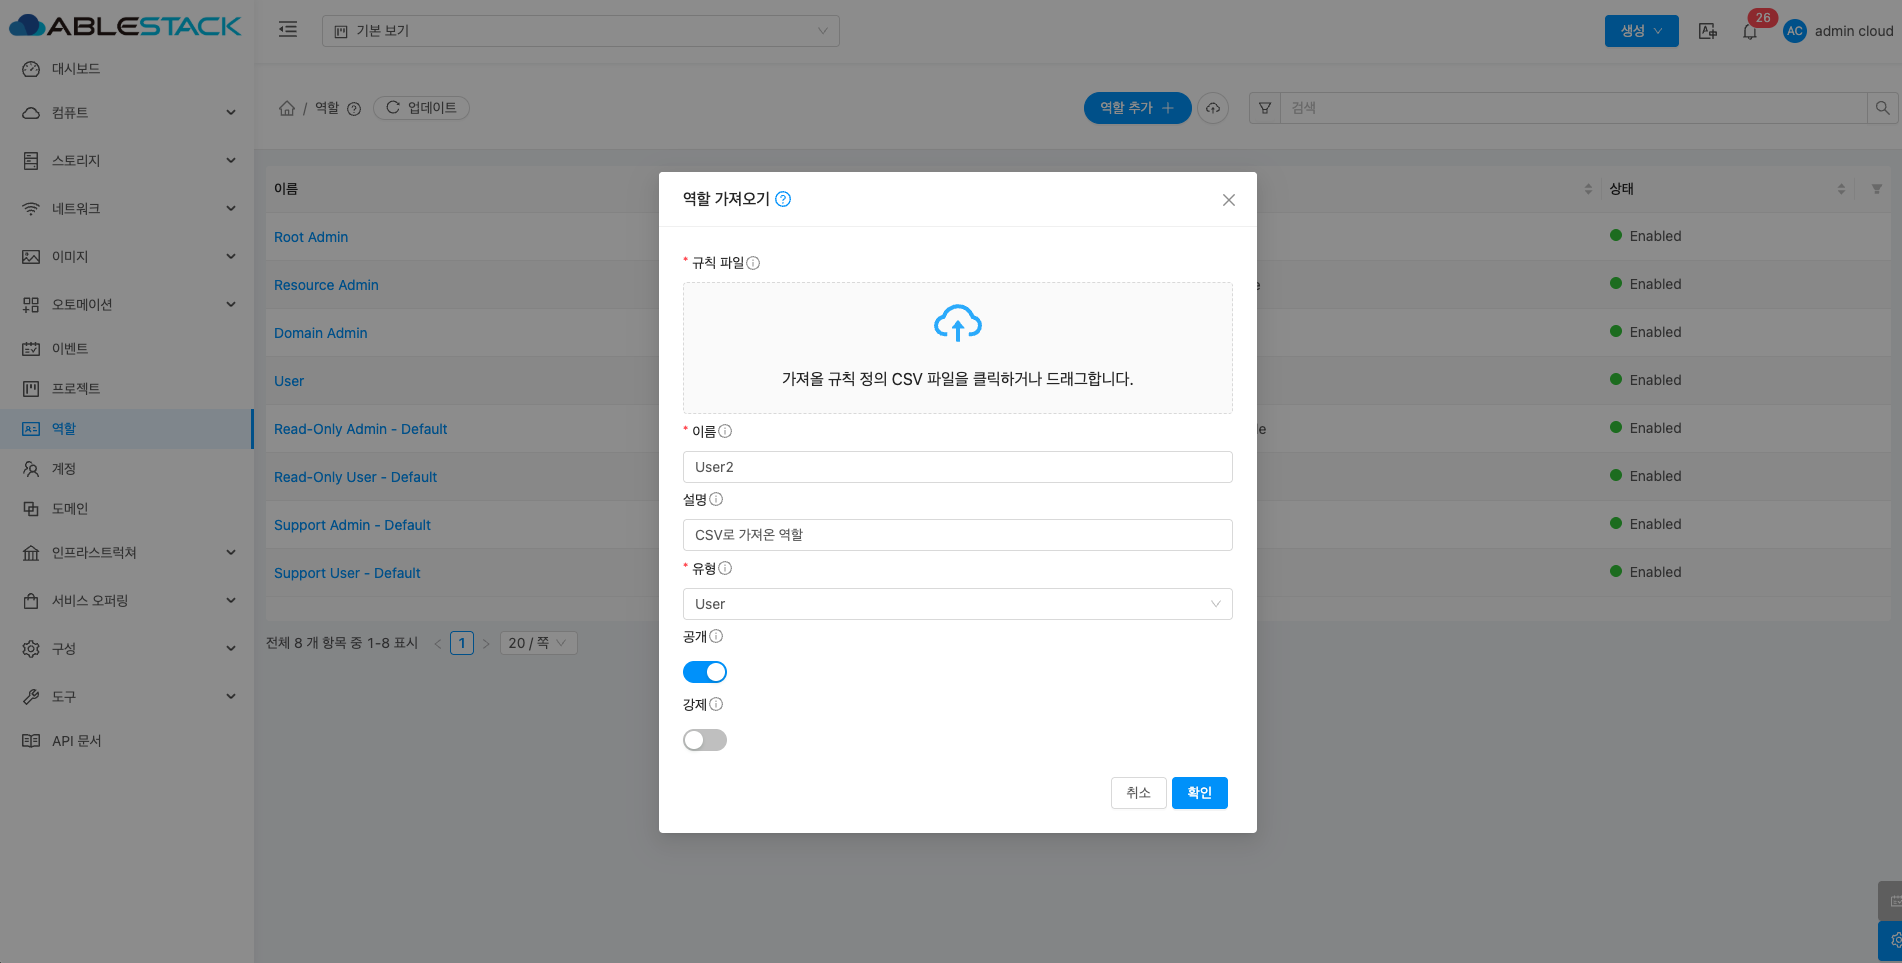This screenshot has height=963, width=1902.
Task: Enable the 강제 switch
Action: tap(705, 740)
